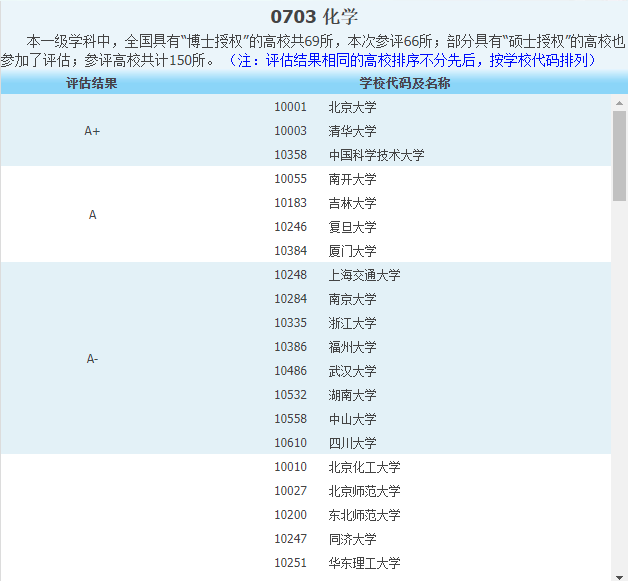Click 南京大学 in the list
The height and width of the screenshot is (581, 628).
pos(352,300)
